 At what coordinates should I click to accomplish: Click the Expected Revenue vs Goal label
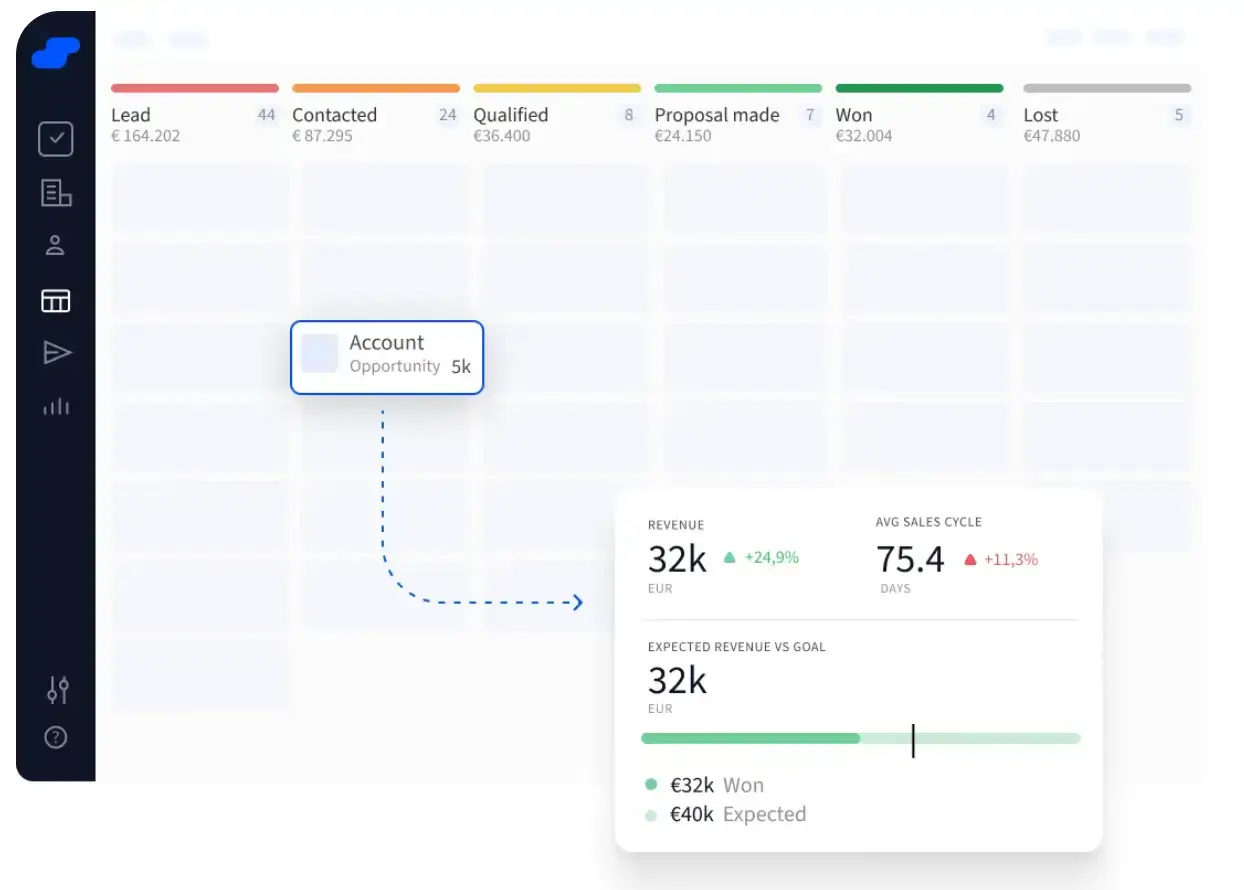coord(737,647)
